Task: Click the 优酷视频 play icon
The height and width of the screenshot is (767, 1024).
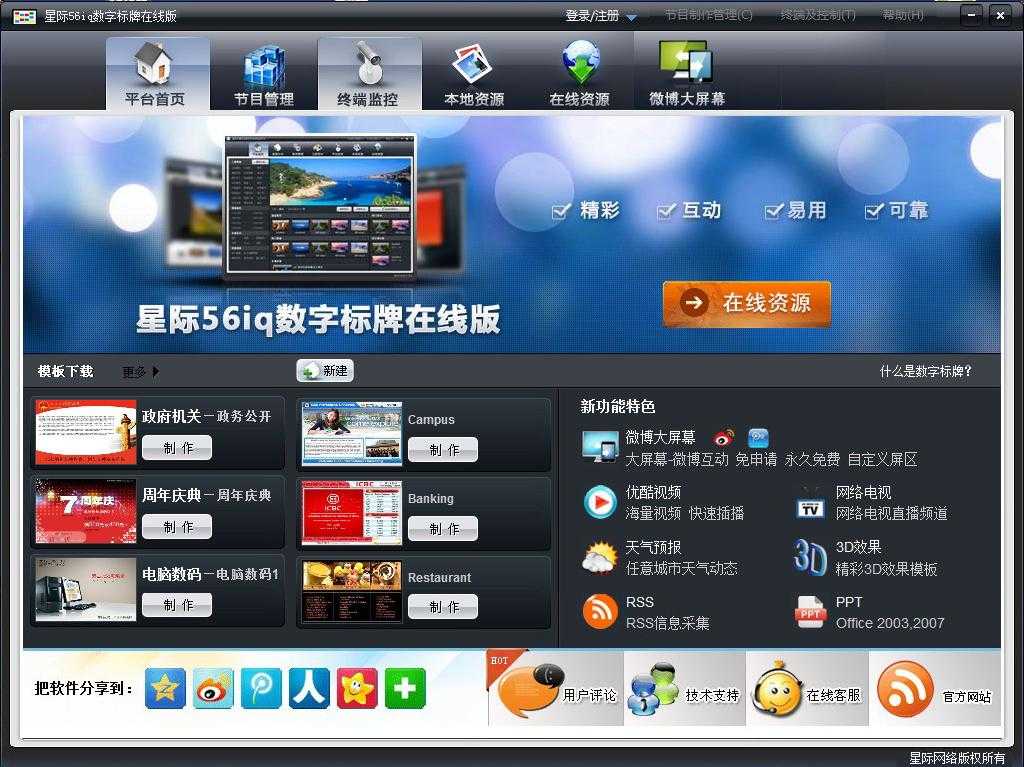Action: coord(600,502)
